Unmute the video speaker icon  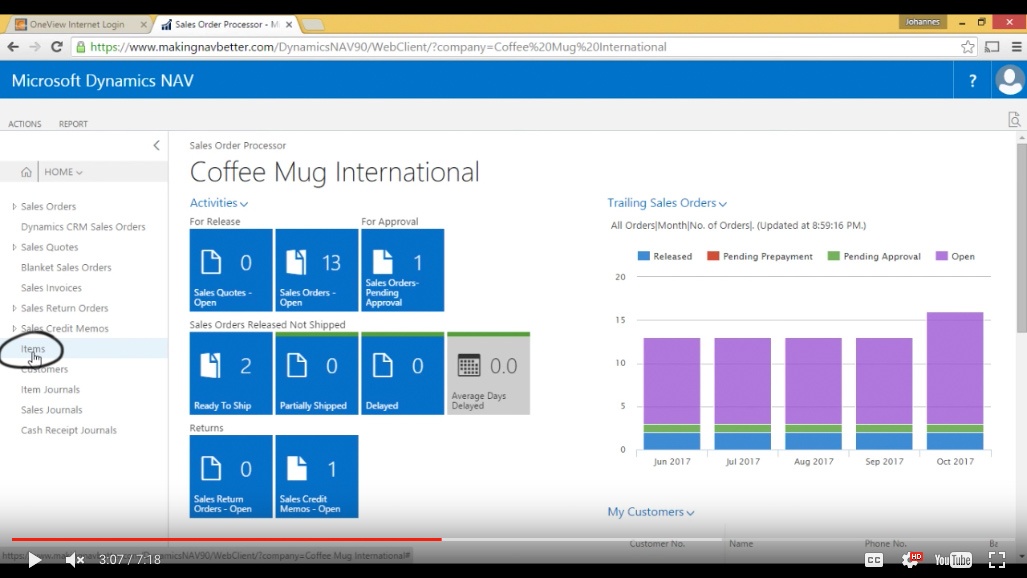click(x=74, y=560)
